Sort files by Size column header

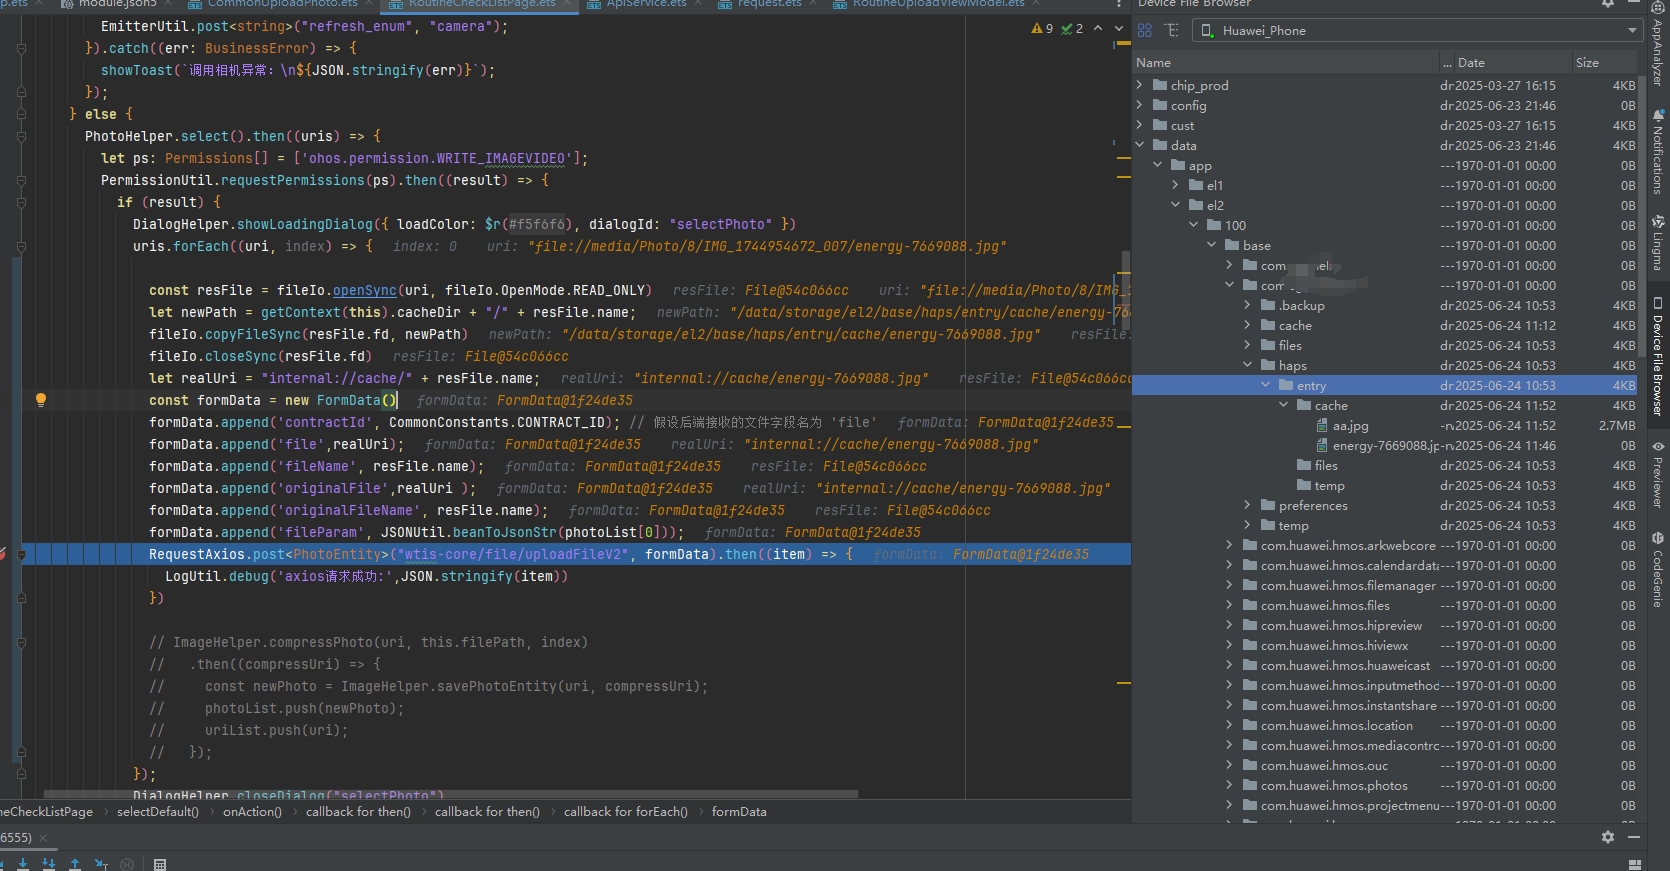tap(1606, 63)
